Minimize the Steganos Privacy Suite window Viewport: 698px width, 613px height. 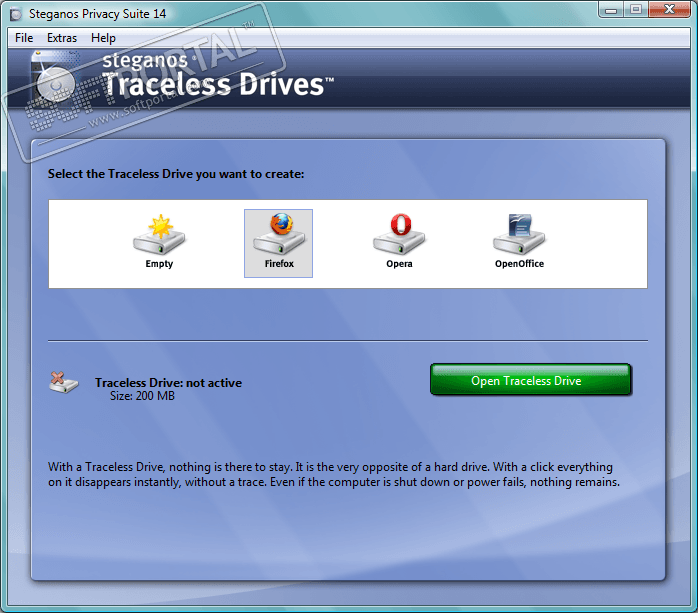pos(611,10)
